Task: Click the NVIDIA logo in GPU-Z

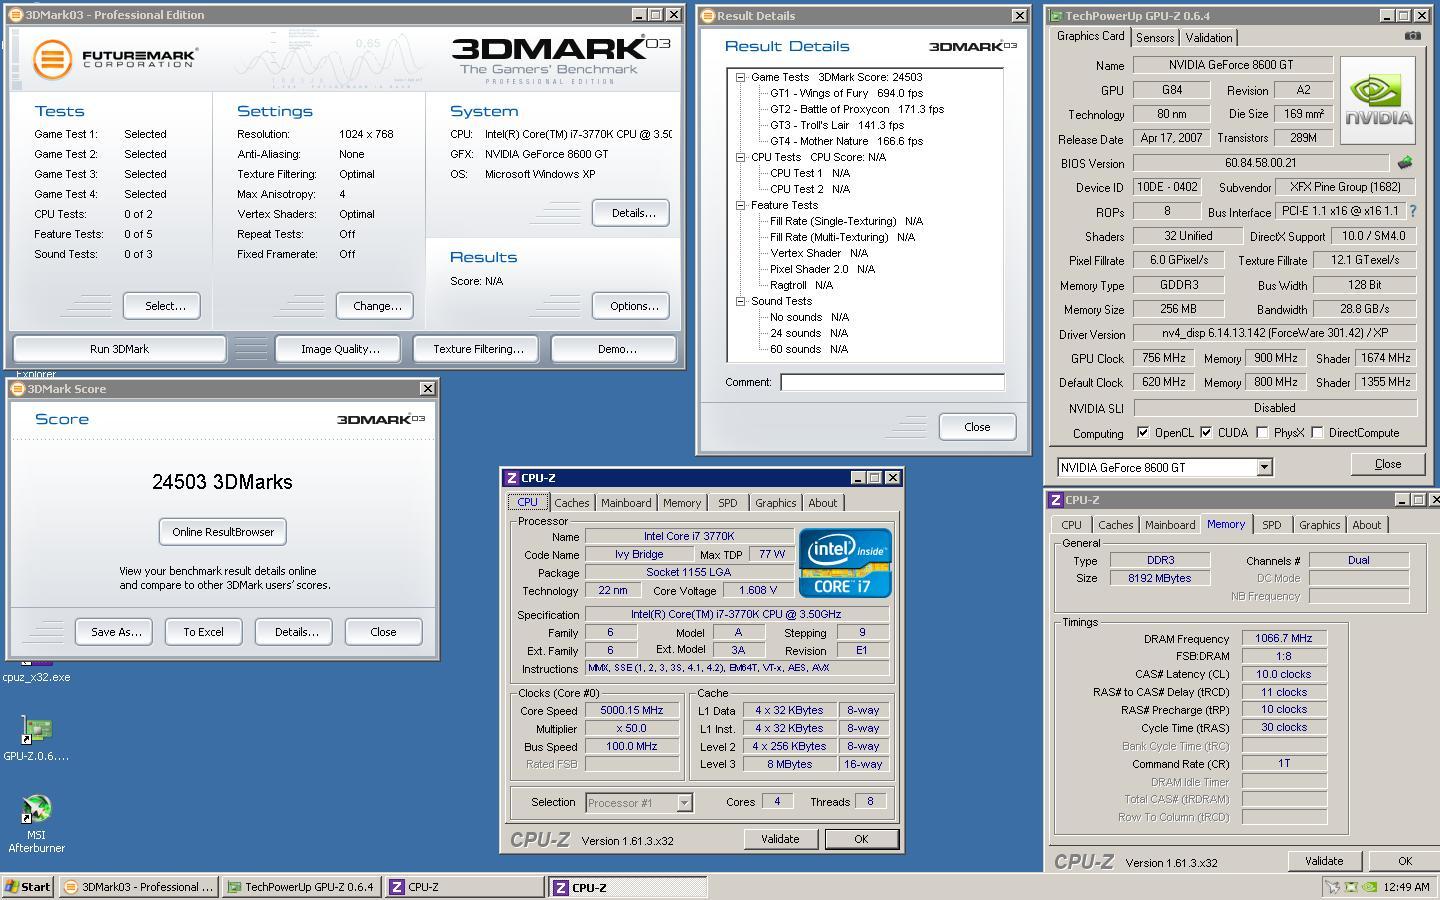Action: coord(1378,100)
